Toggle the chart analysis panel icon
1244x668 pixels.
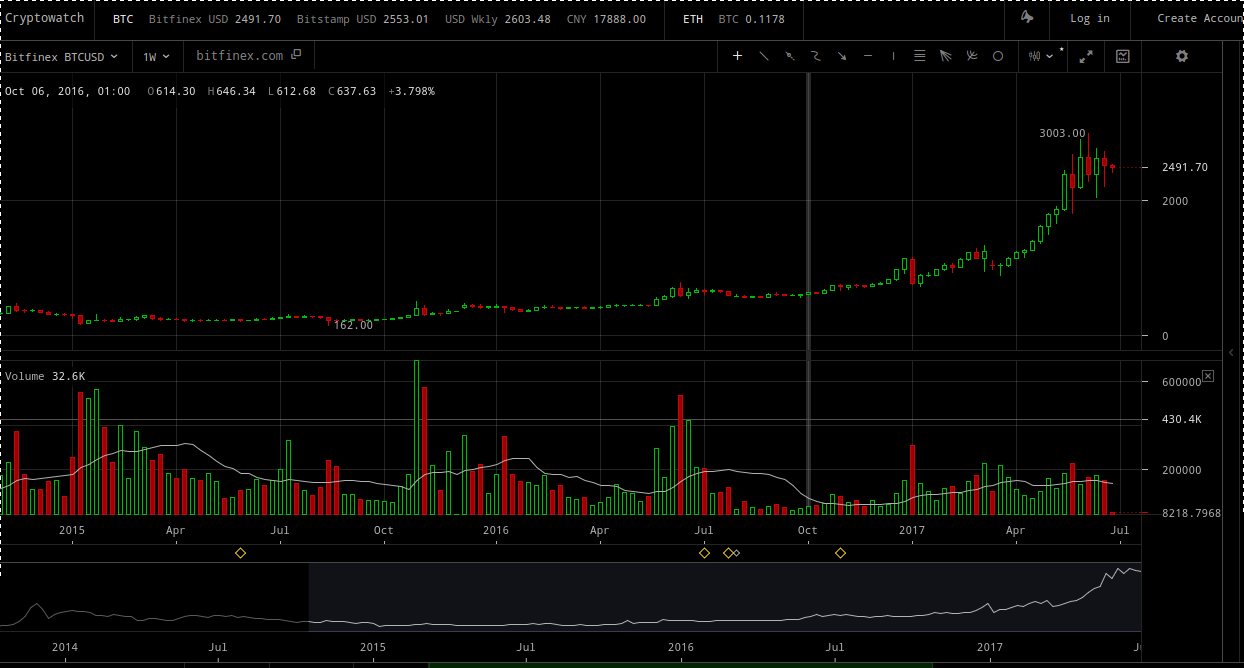(1123, 56)
